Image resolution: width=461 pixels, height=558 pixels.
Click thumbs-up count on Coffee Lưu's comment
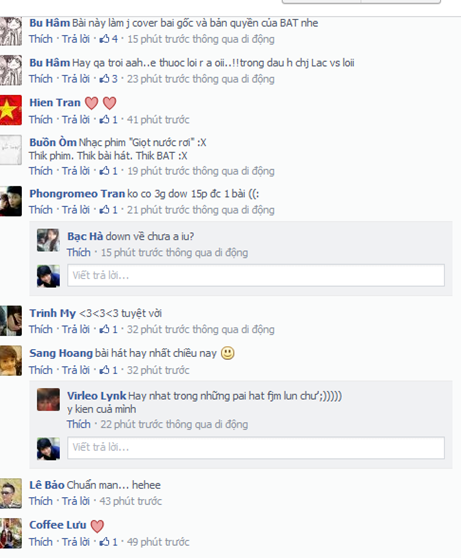pos(108,542)
